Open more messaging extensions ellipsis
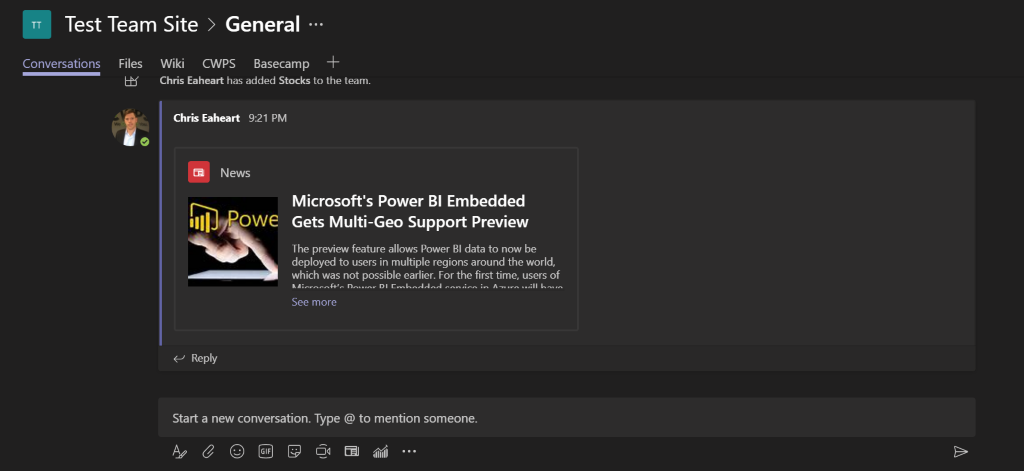1024x471 pixels. click(x=409, y=452)
